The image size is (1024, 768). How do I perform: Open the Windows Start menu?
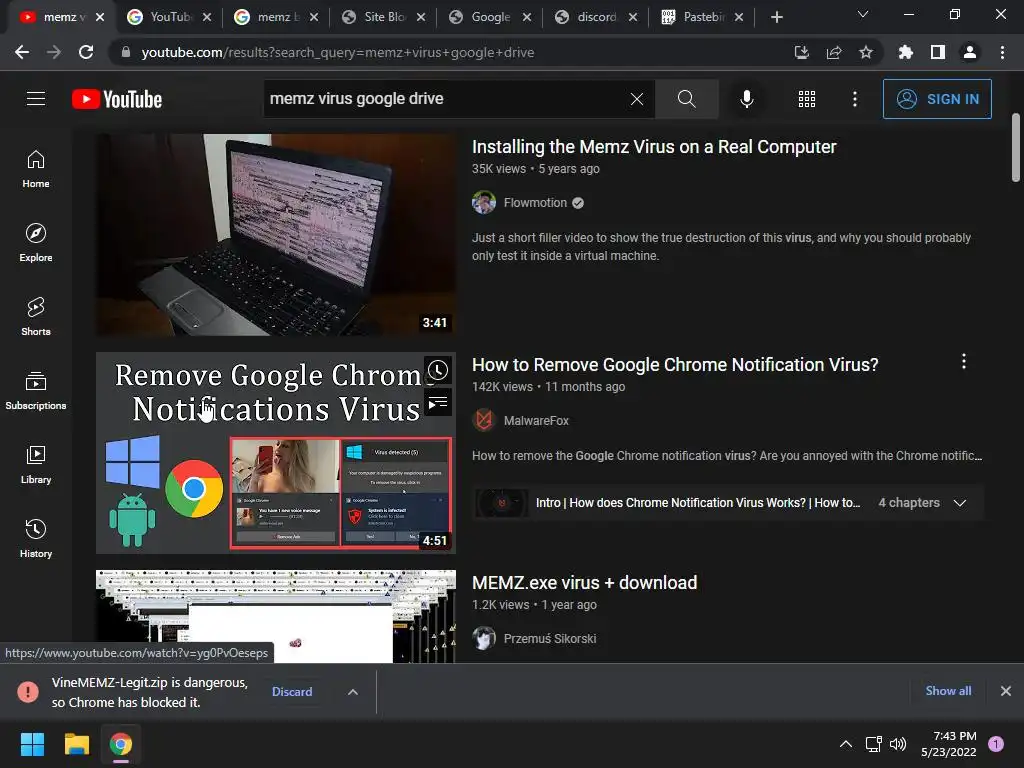(32, 744)
